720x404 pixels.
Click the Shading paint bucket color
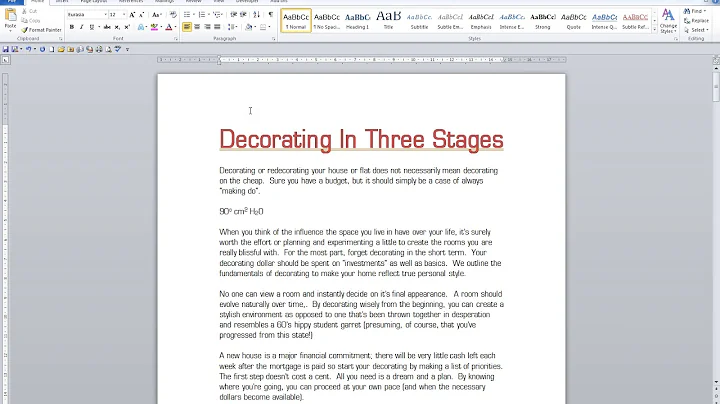[248, 27]
